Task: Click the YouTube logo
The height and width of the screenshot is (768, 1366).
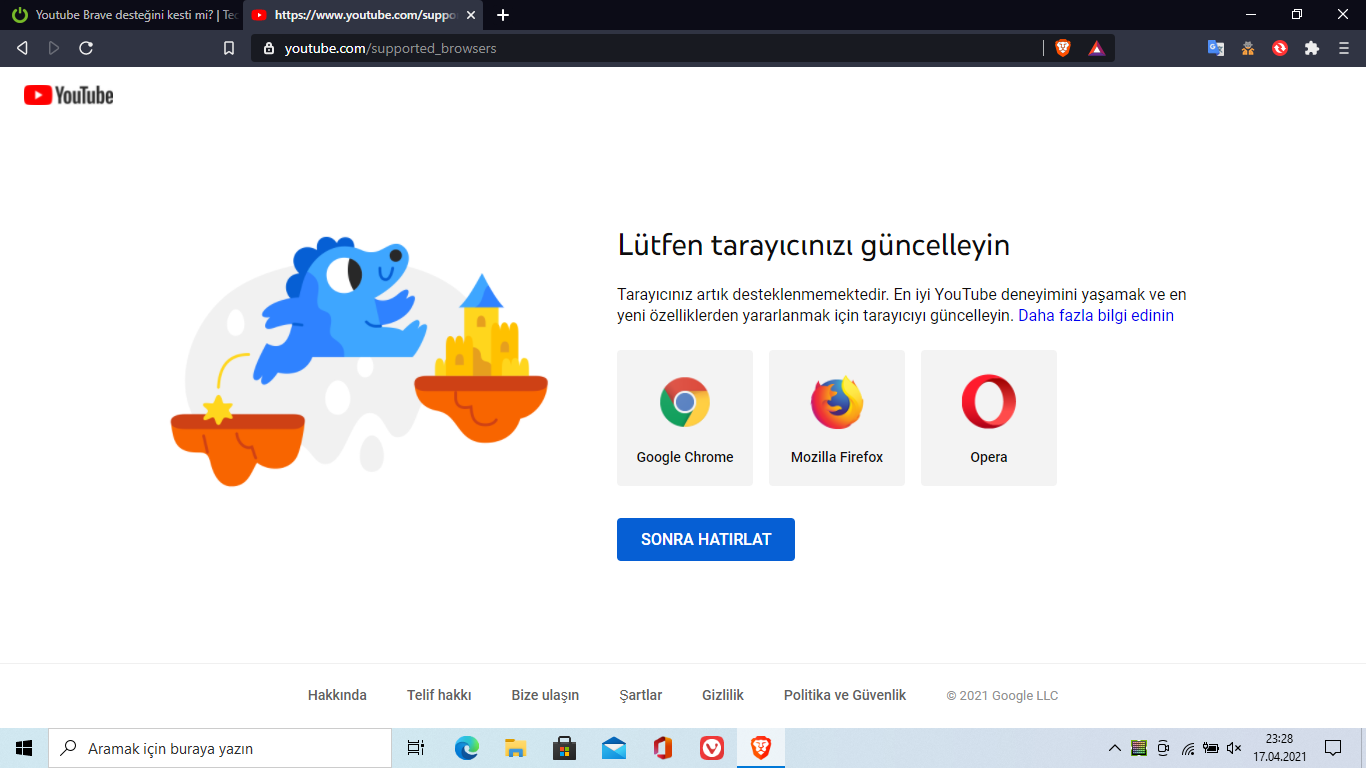Action: click(69, 95)
